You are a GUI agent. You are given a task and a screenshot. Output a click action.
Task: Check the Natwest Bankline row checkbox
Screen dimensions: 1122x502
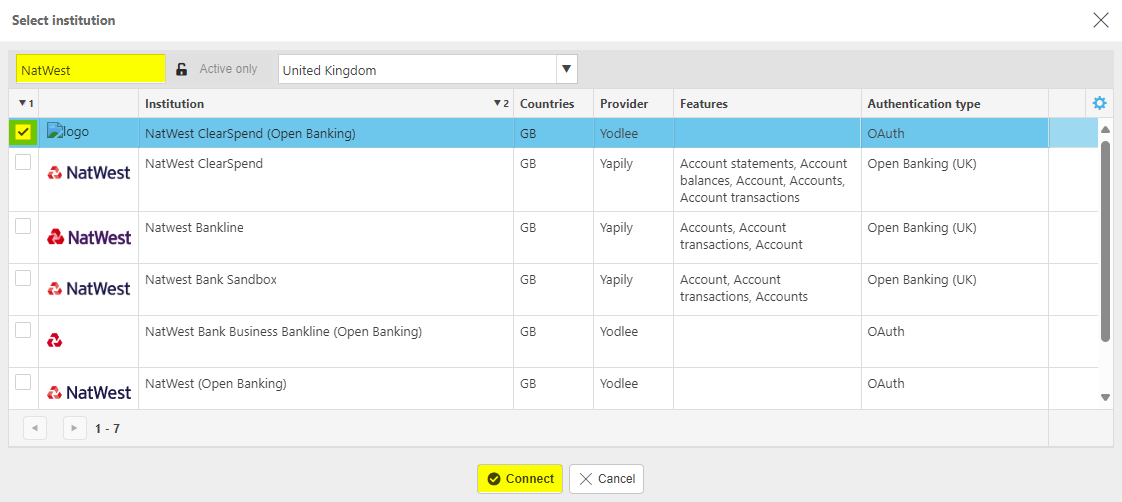click(23, 226)
